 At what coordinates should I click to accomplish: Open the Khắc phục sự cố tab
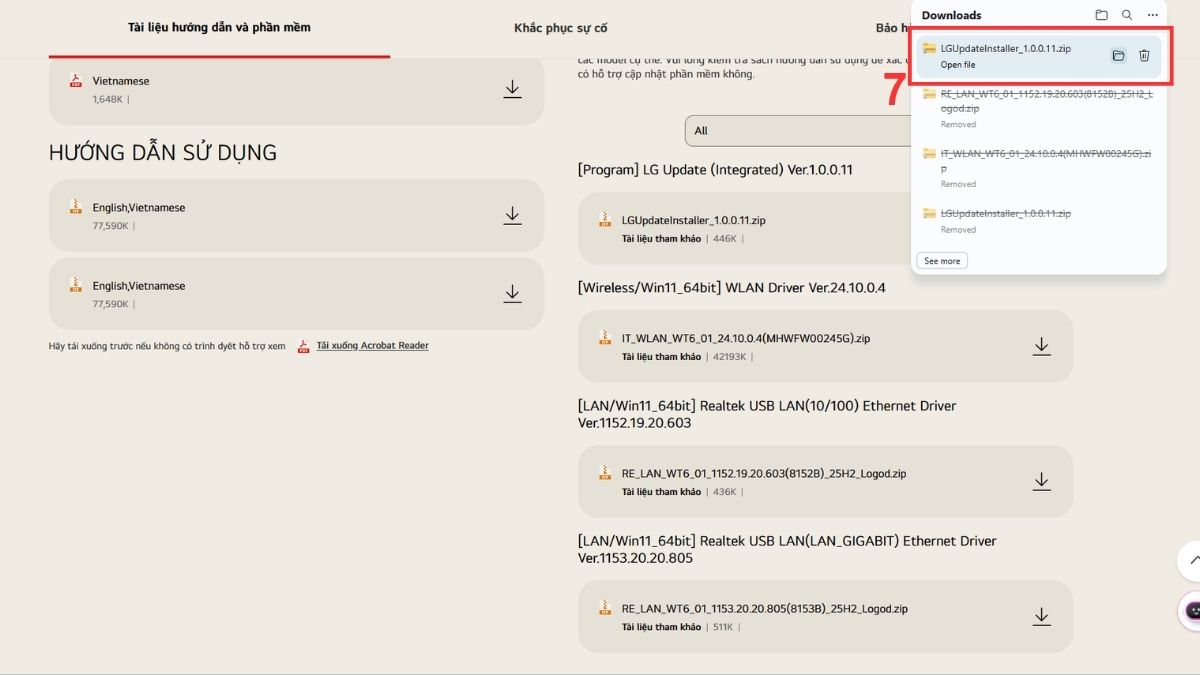click(561, 28)
